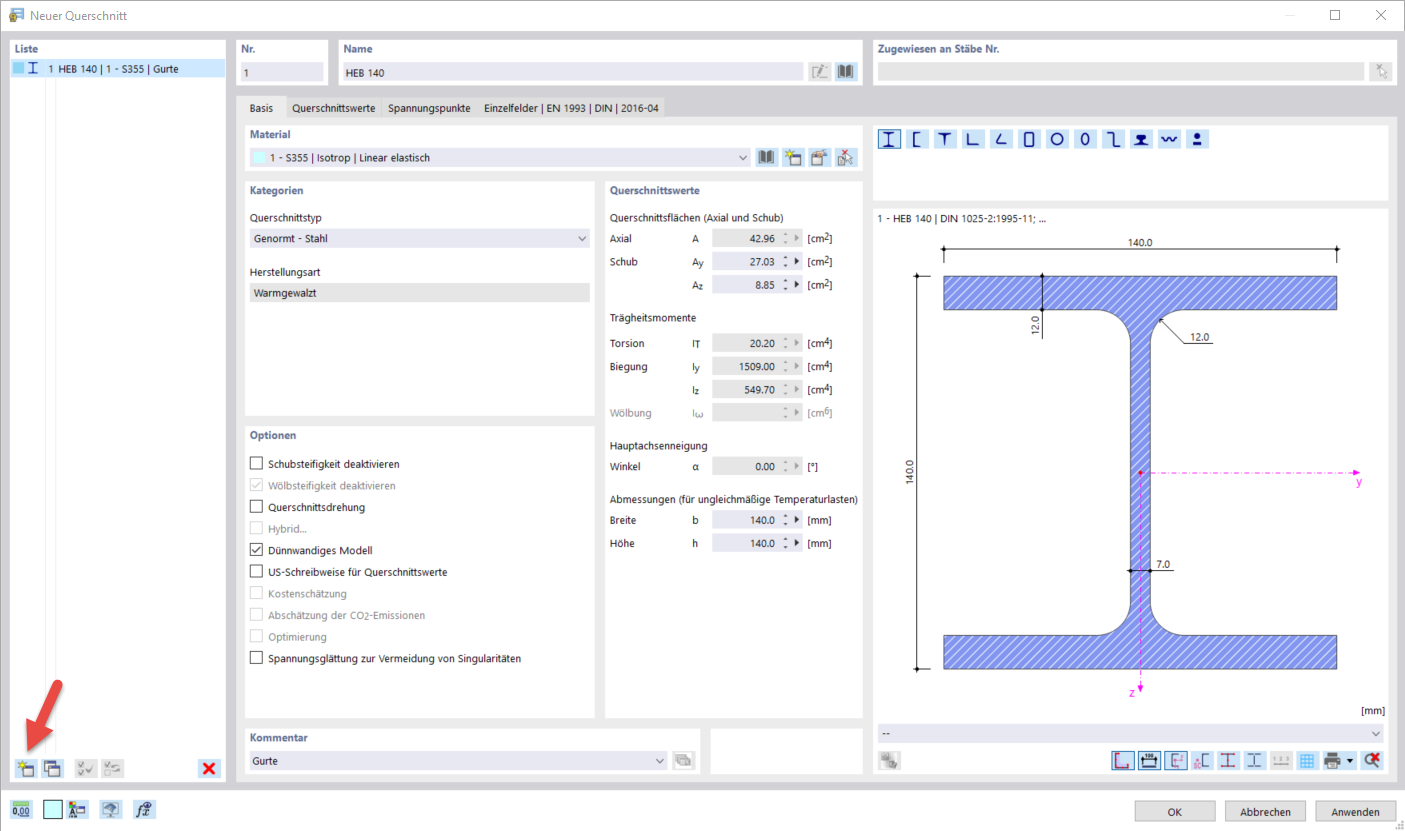Select the HEB 140 | 1 - S355 | Gurte entry

(118, 69)
